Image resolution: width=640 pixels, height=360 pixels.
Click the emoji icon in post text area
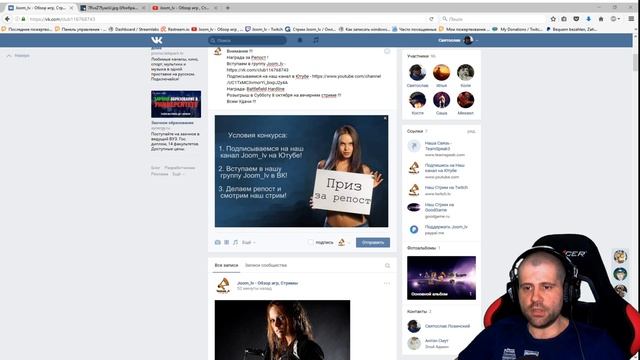click(x=387, y=51)
